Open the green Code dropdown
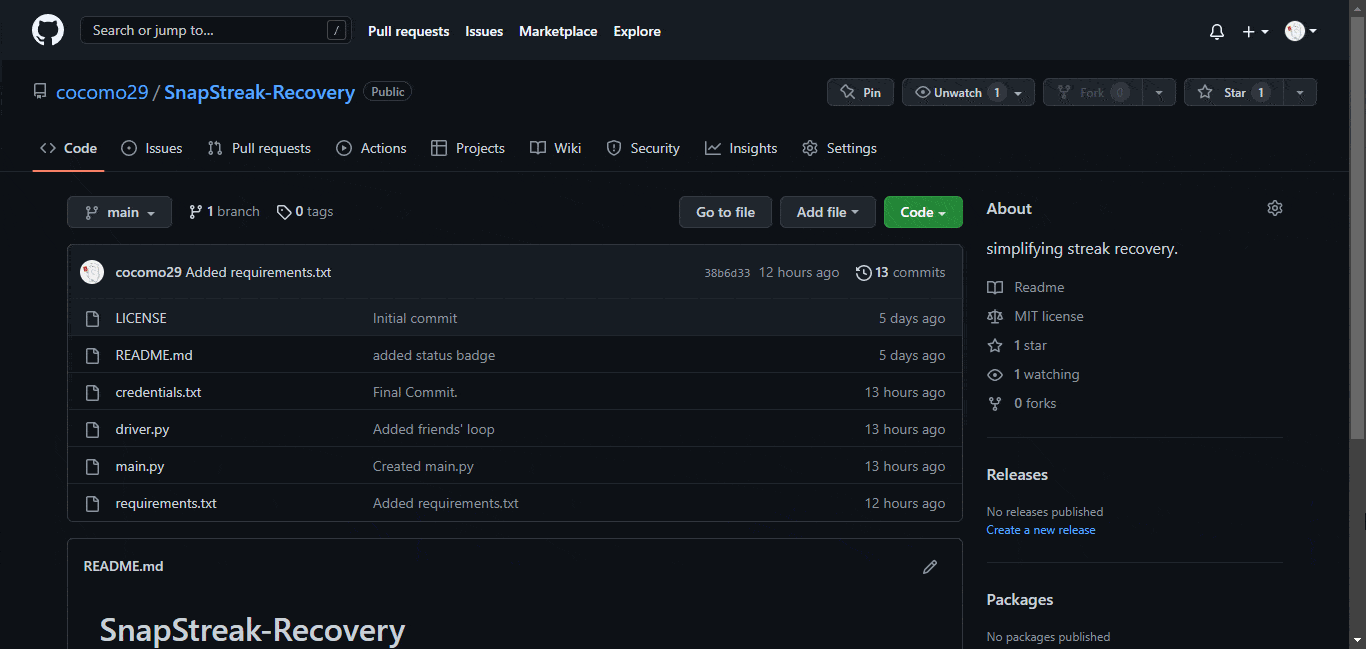The height and width of the screenshot is (649, 1366). coord(923,212)
